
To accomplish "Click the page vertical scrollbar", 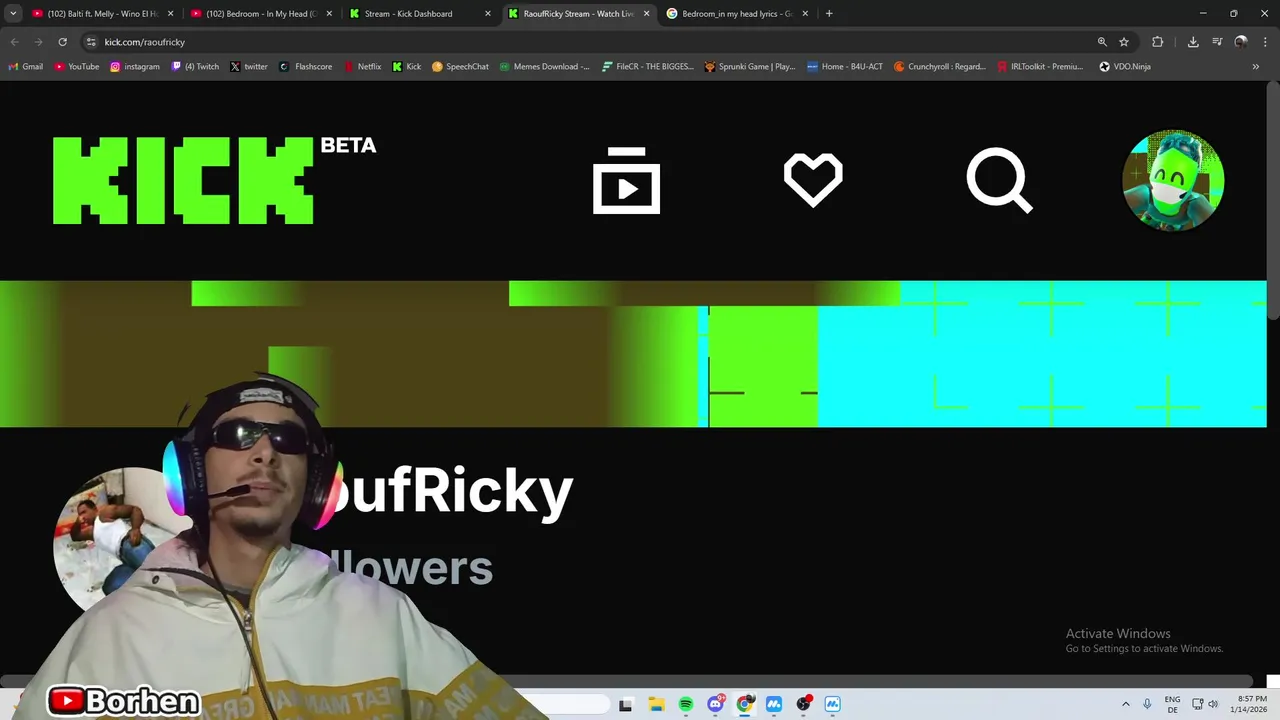I will coord(1273,200).
